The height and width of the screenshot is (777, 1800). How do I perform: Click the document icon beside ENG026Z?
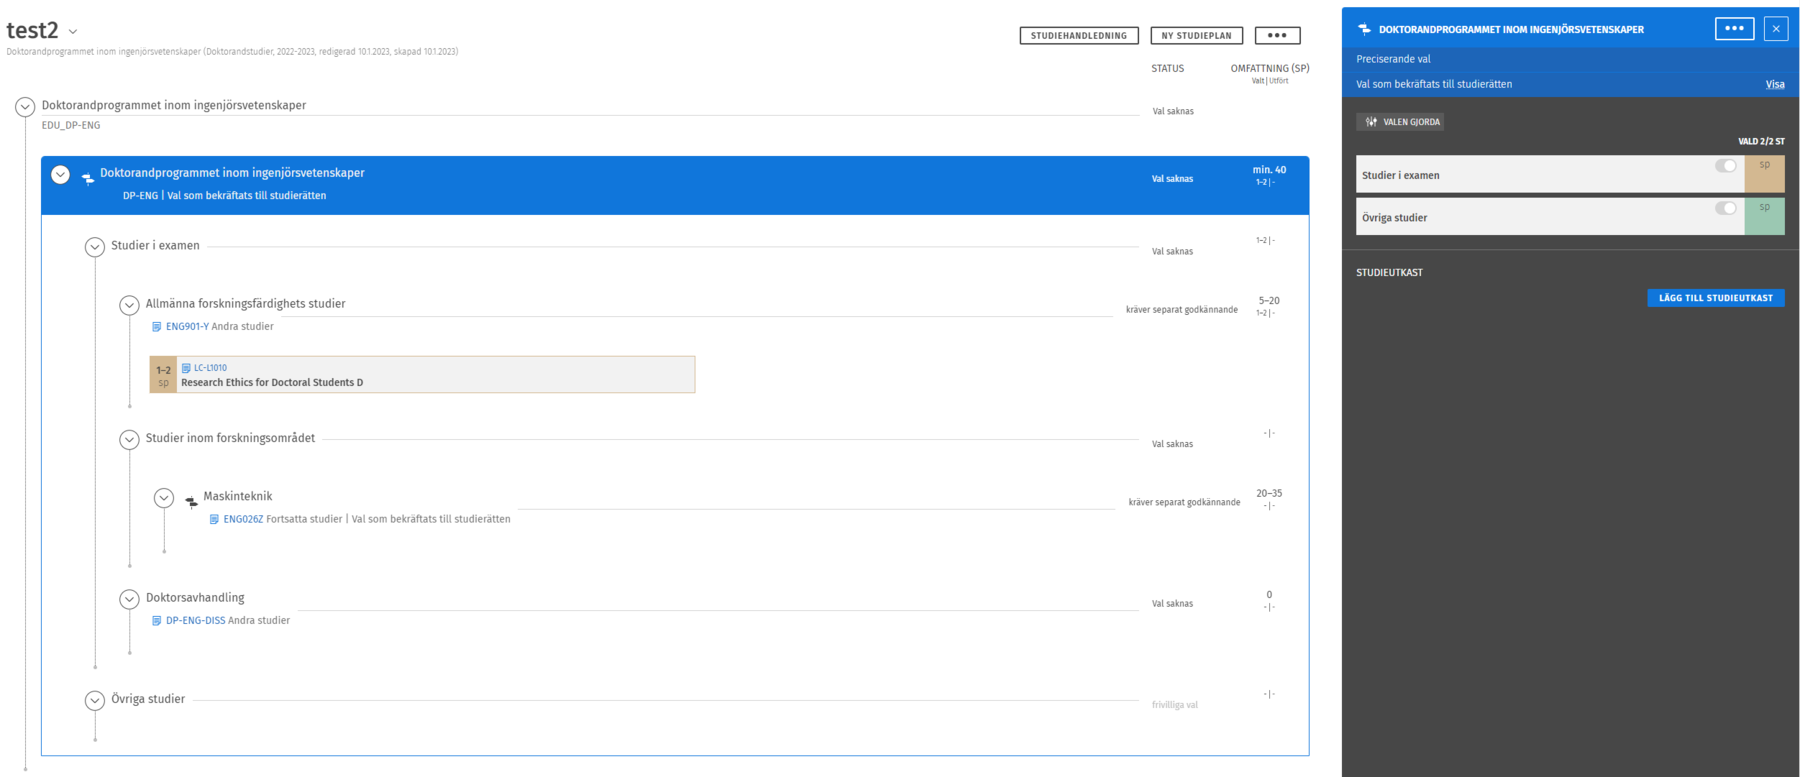(x=214, y=519)
